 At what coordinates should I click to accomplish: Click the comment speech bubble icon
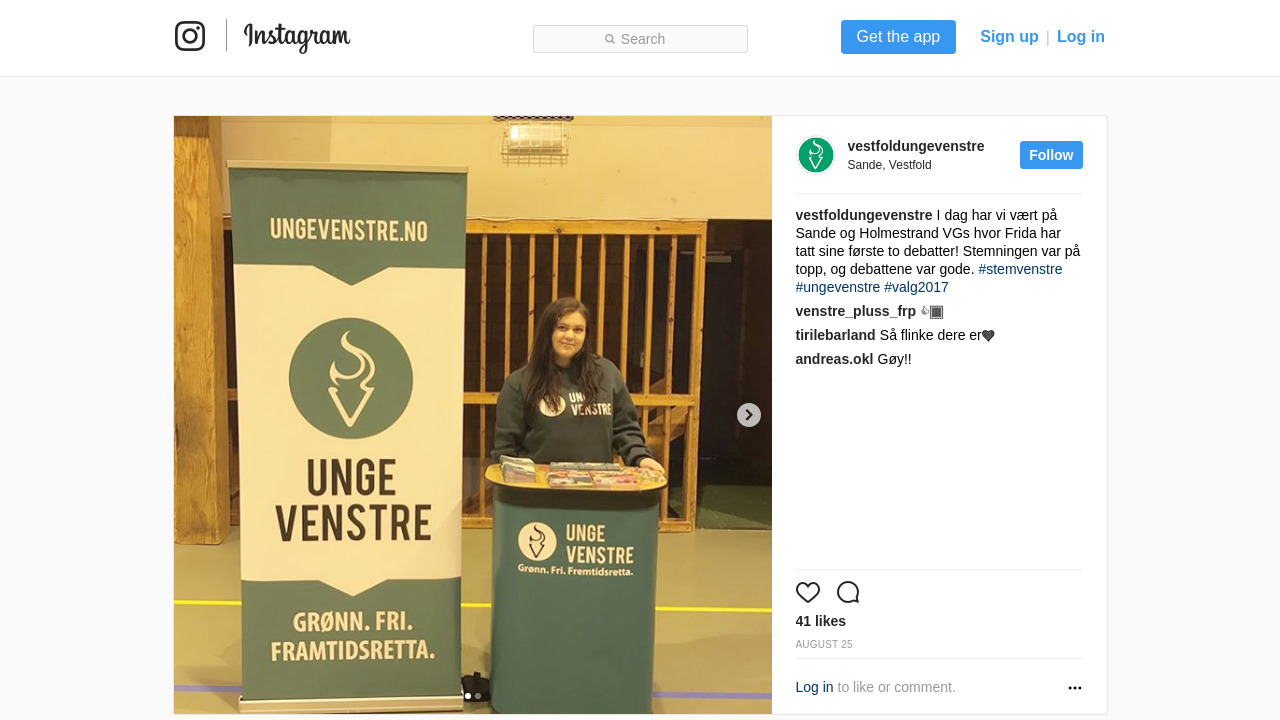point(848,592)
